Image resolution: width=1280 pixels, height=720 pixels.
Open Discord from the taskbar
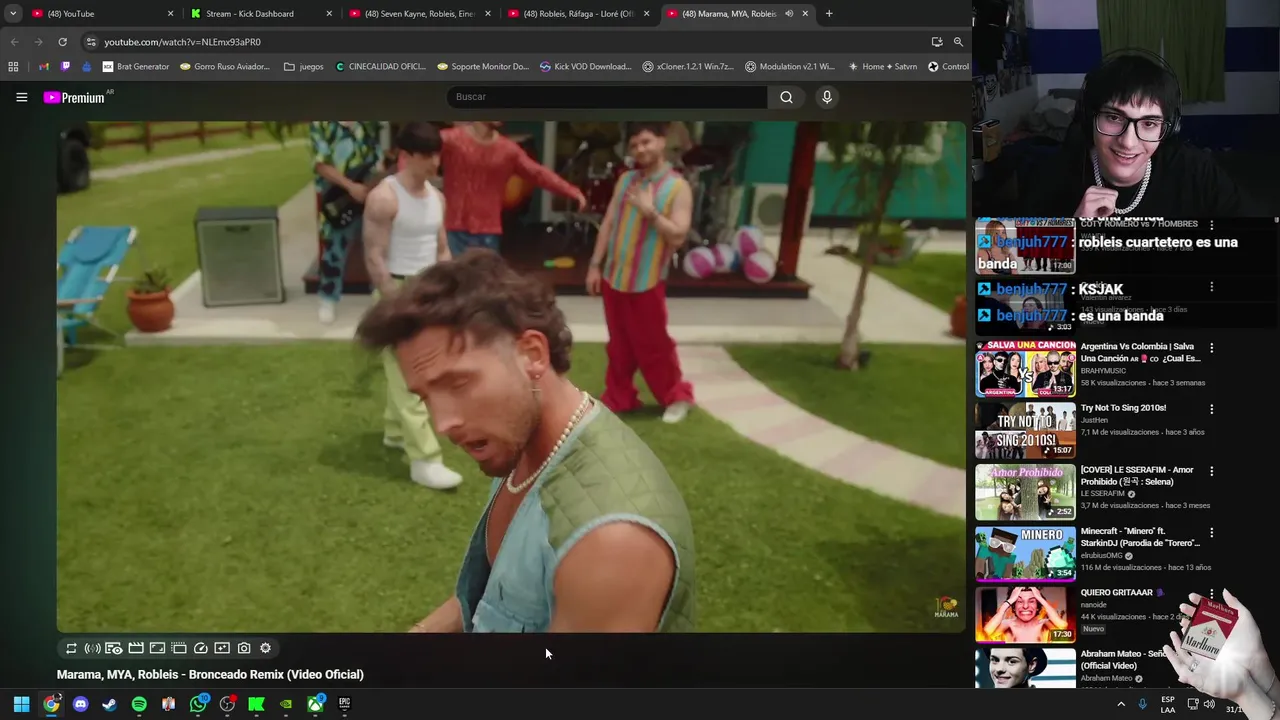81,704
